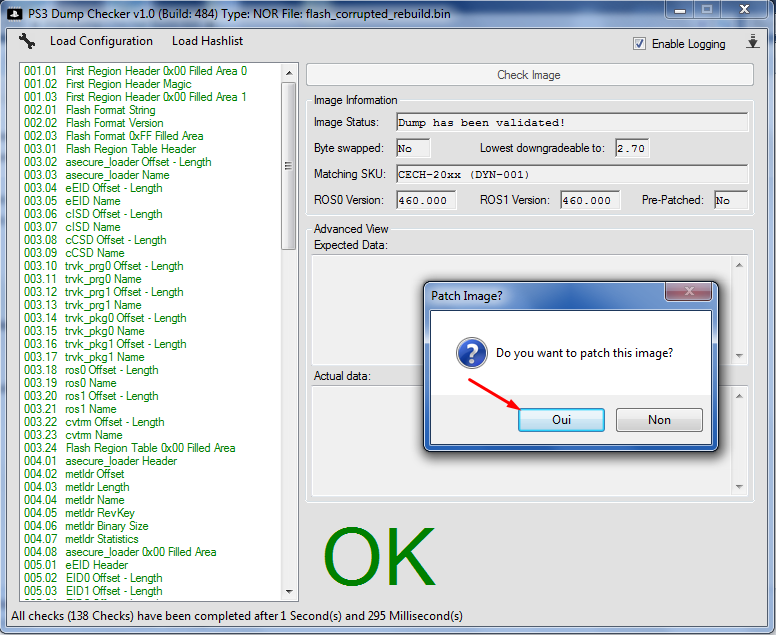Click the Check Image button
The height and width of the screenshot is (635, 776).
coord(530,75)
